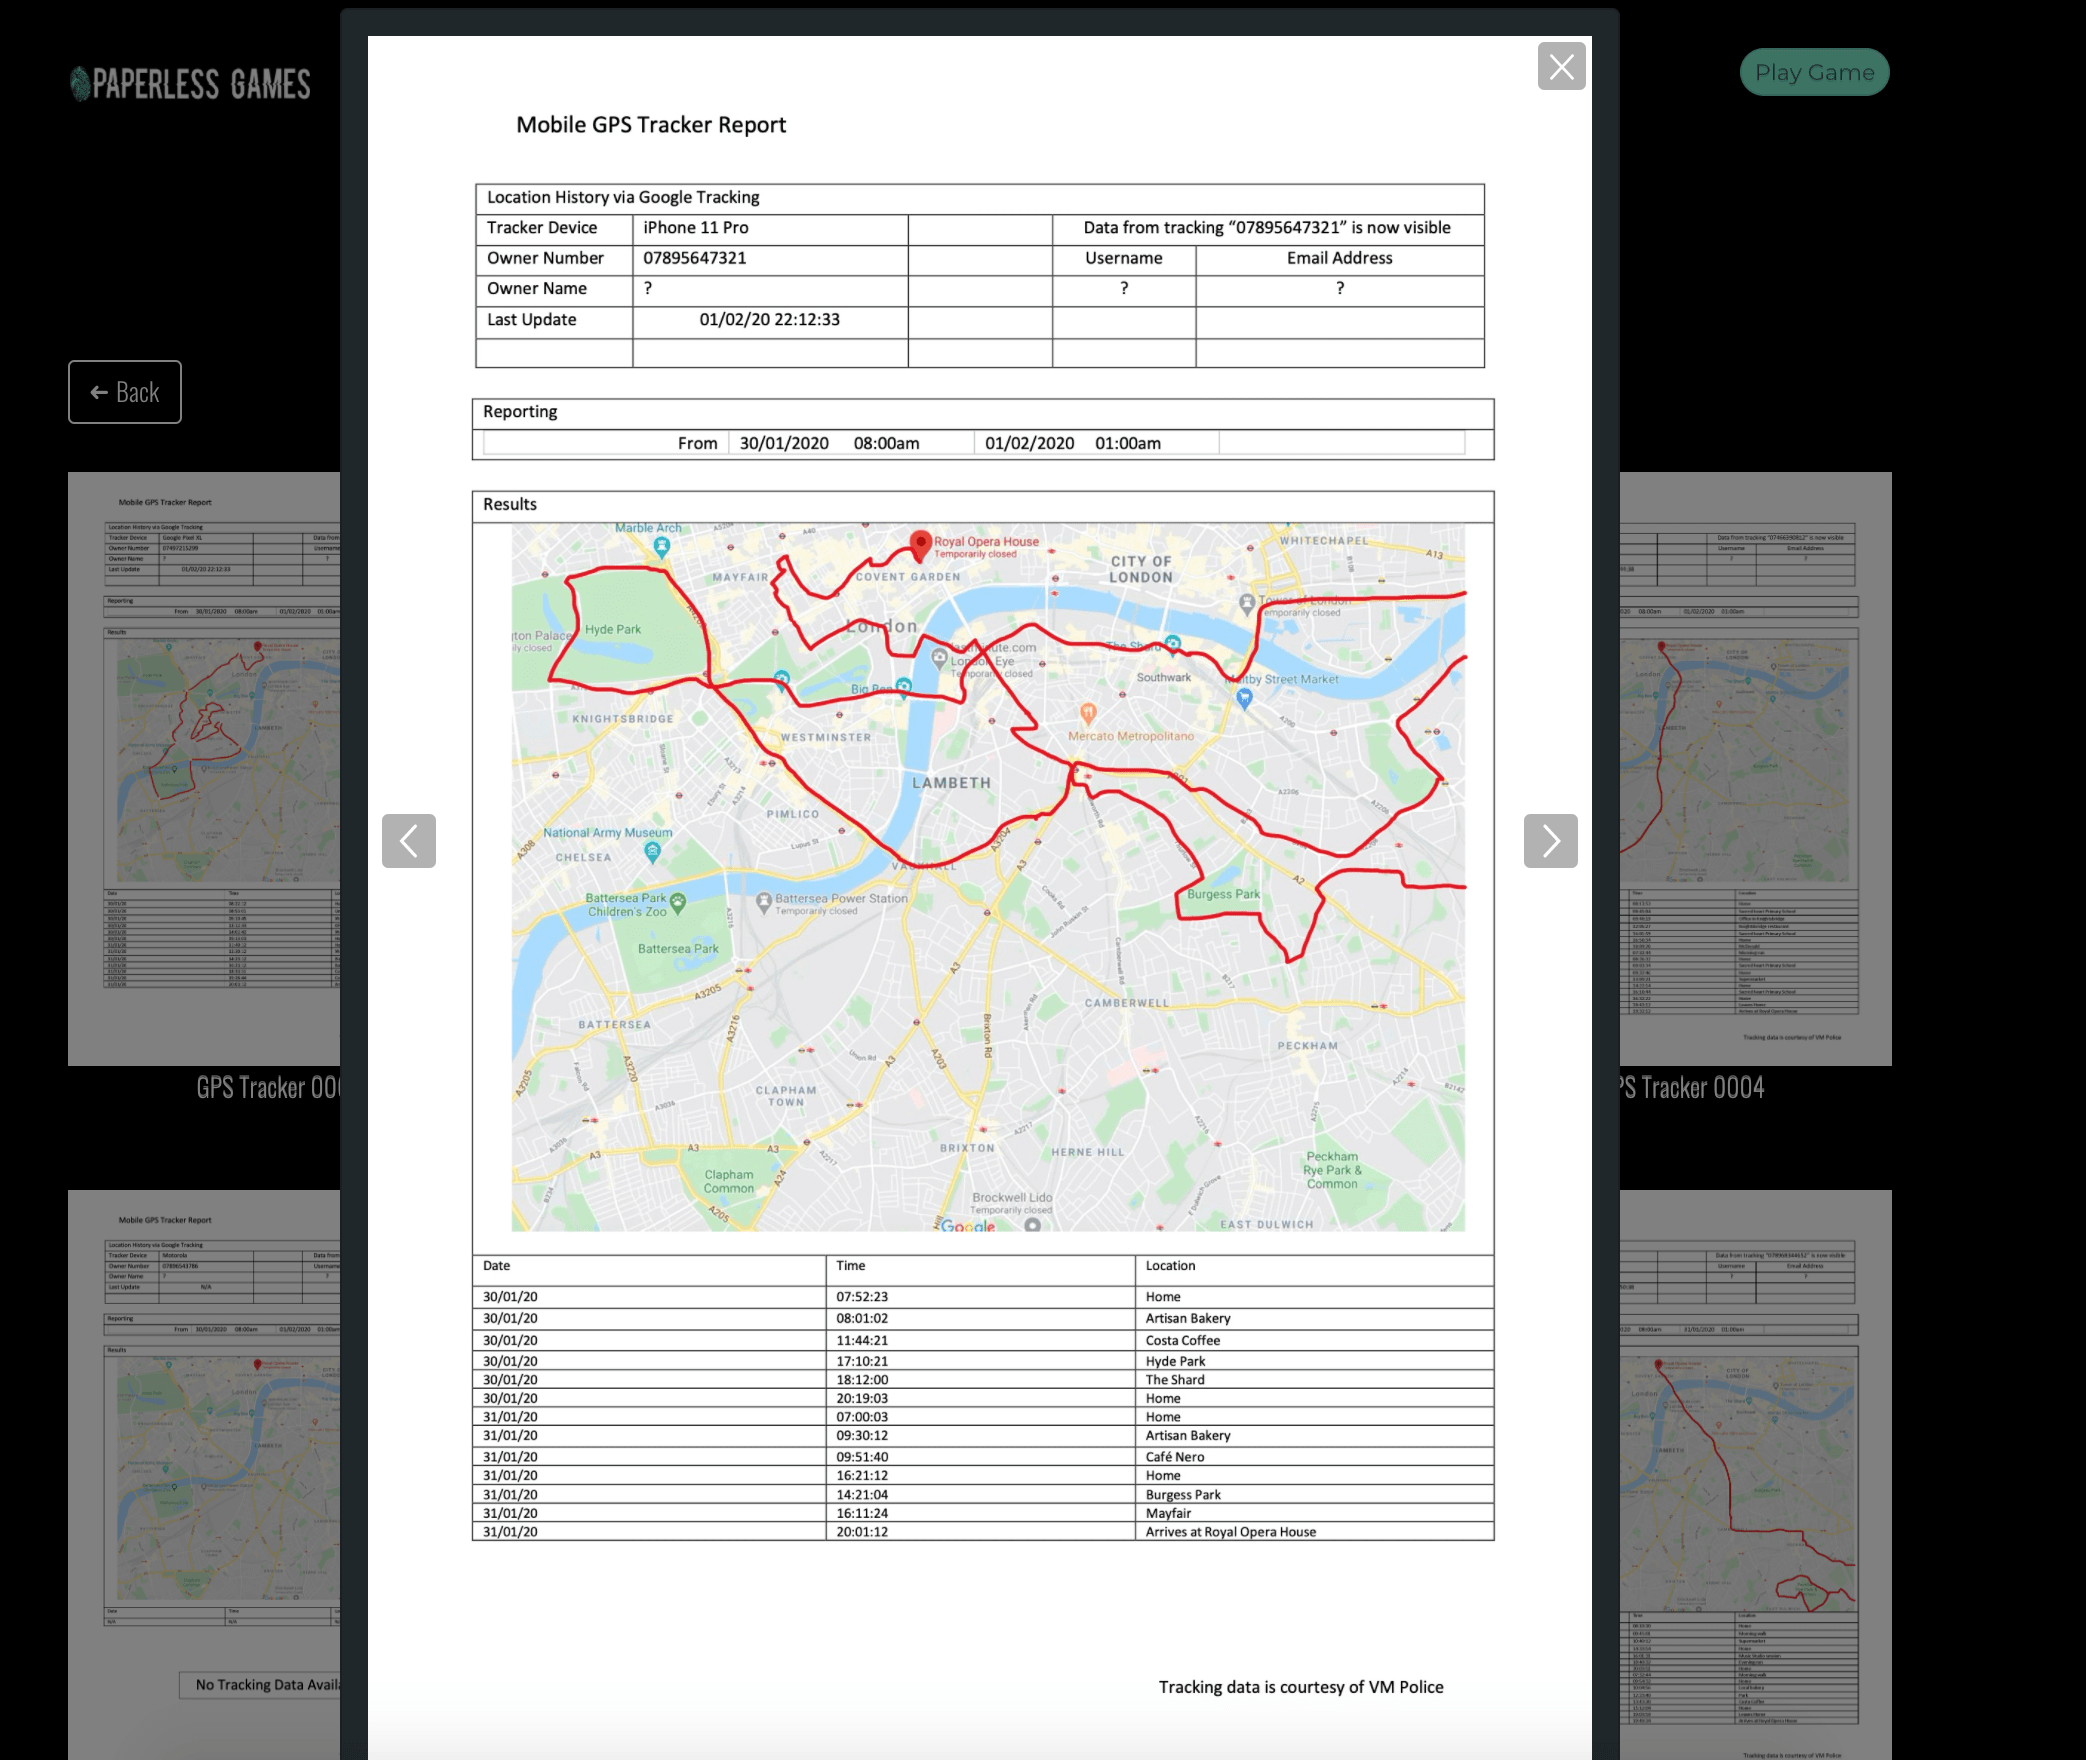The height and width of the screenshot is (1760, 2086).
Task: Open the GPS Tracker 0004 thumbnail
Action: pyautogui.click(x=1755, y=768)
